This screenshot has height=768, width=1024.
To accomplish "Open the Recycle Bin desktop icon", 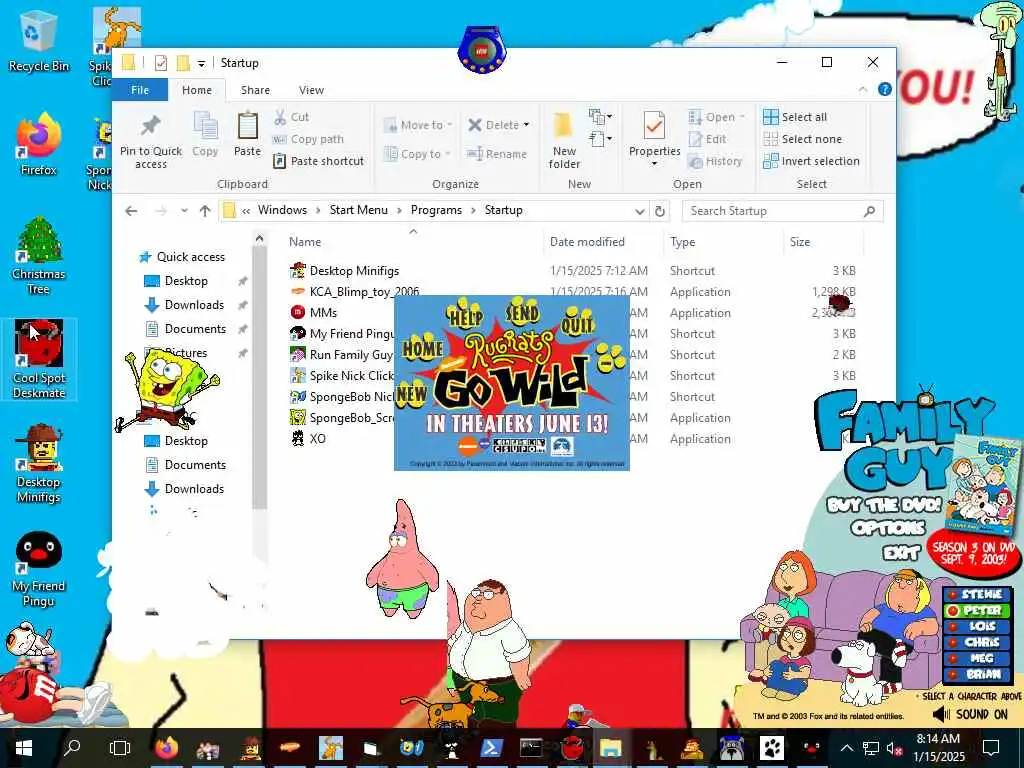I will tap(38, 42).
